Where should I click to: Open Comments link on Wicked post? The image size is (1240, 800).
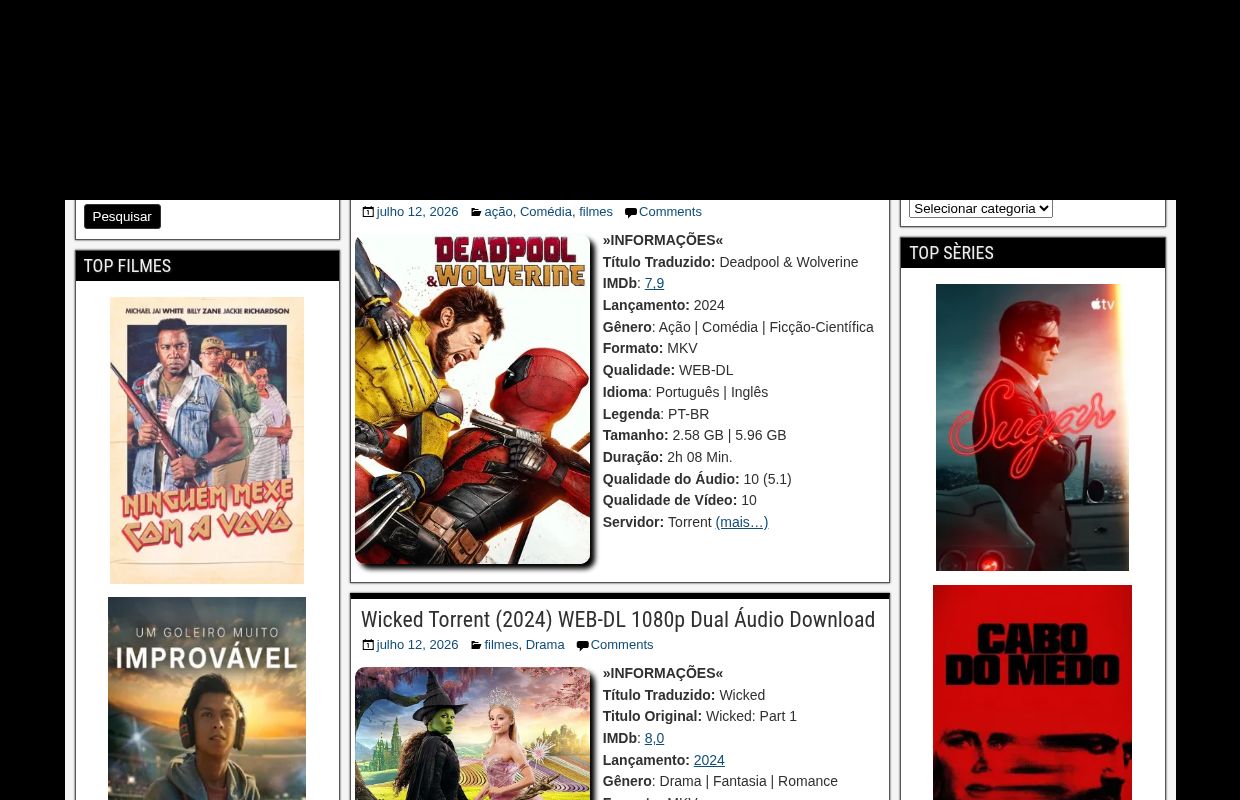[x=622, y=644]
